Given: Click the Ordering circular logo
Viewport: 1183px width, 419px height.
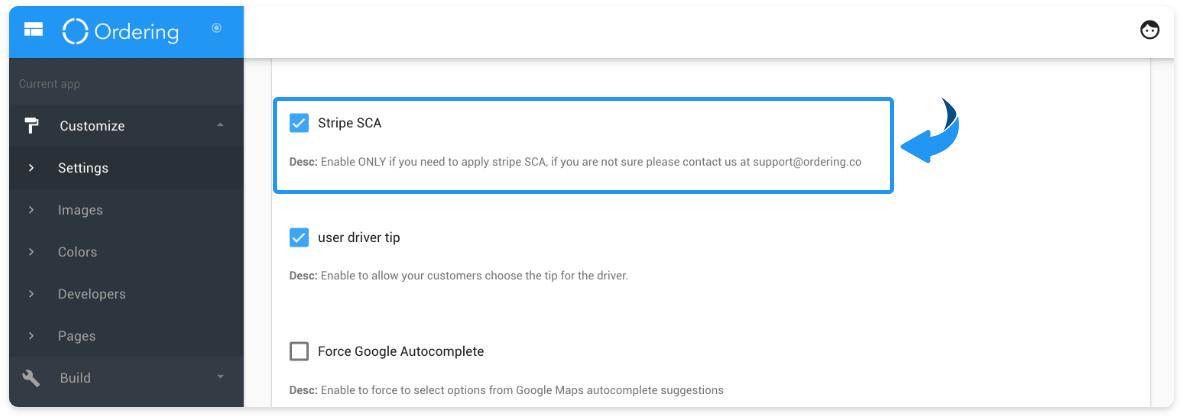Looking at the screenshot, I should (x=75, y=31).
